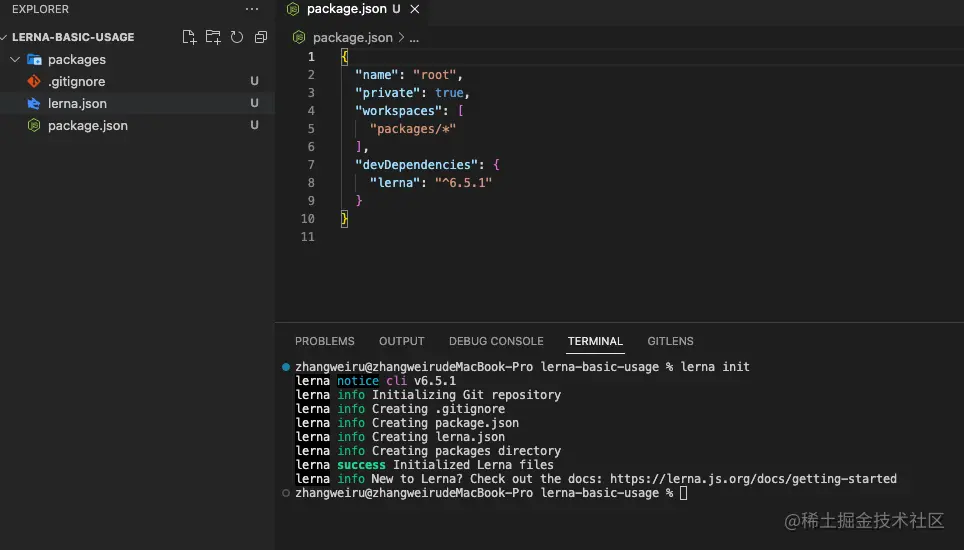Click the "packages/*" string in editor
This screenshot has width=964, height=550.
click(413, 129)
